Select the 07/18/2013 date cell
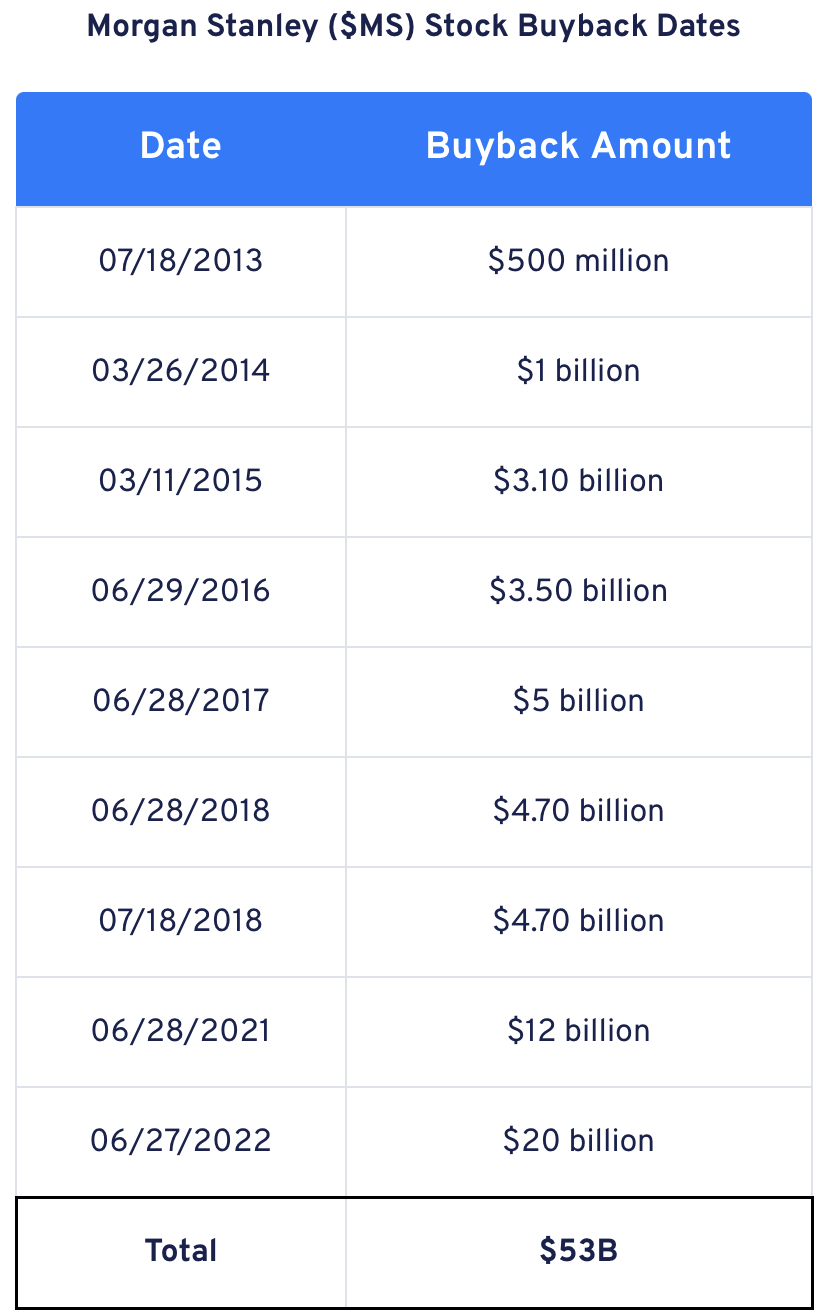The width and height of the screenshot is (828, 1312). point(181,261)
